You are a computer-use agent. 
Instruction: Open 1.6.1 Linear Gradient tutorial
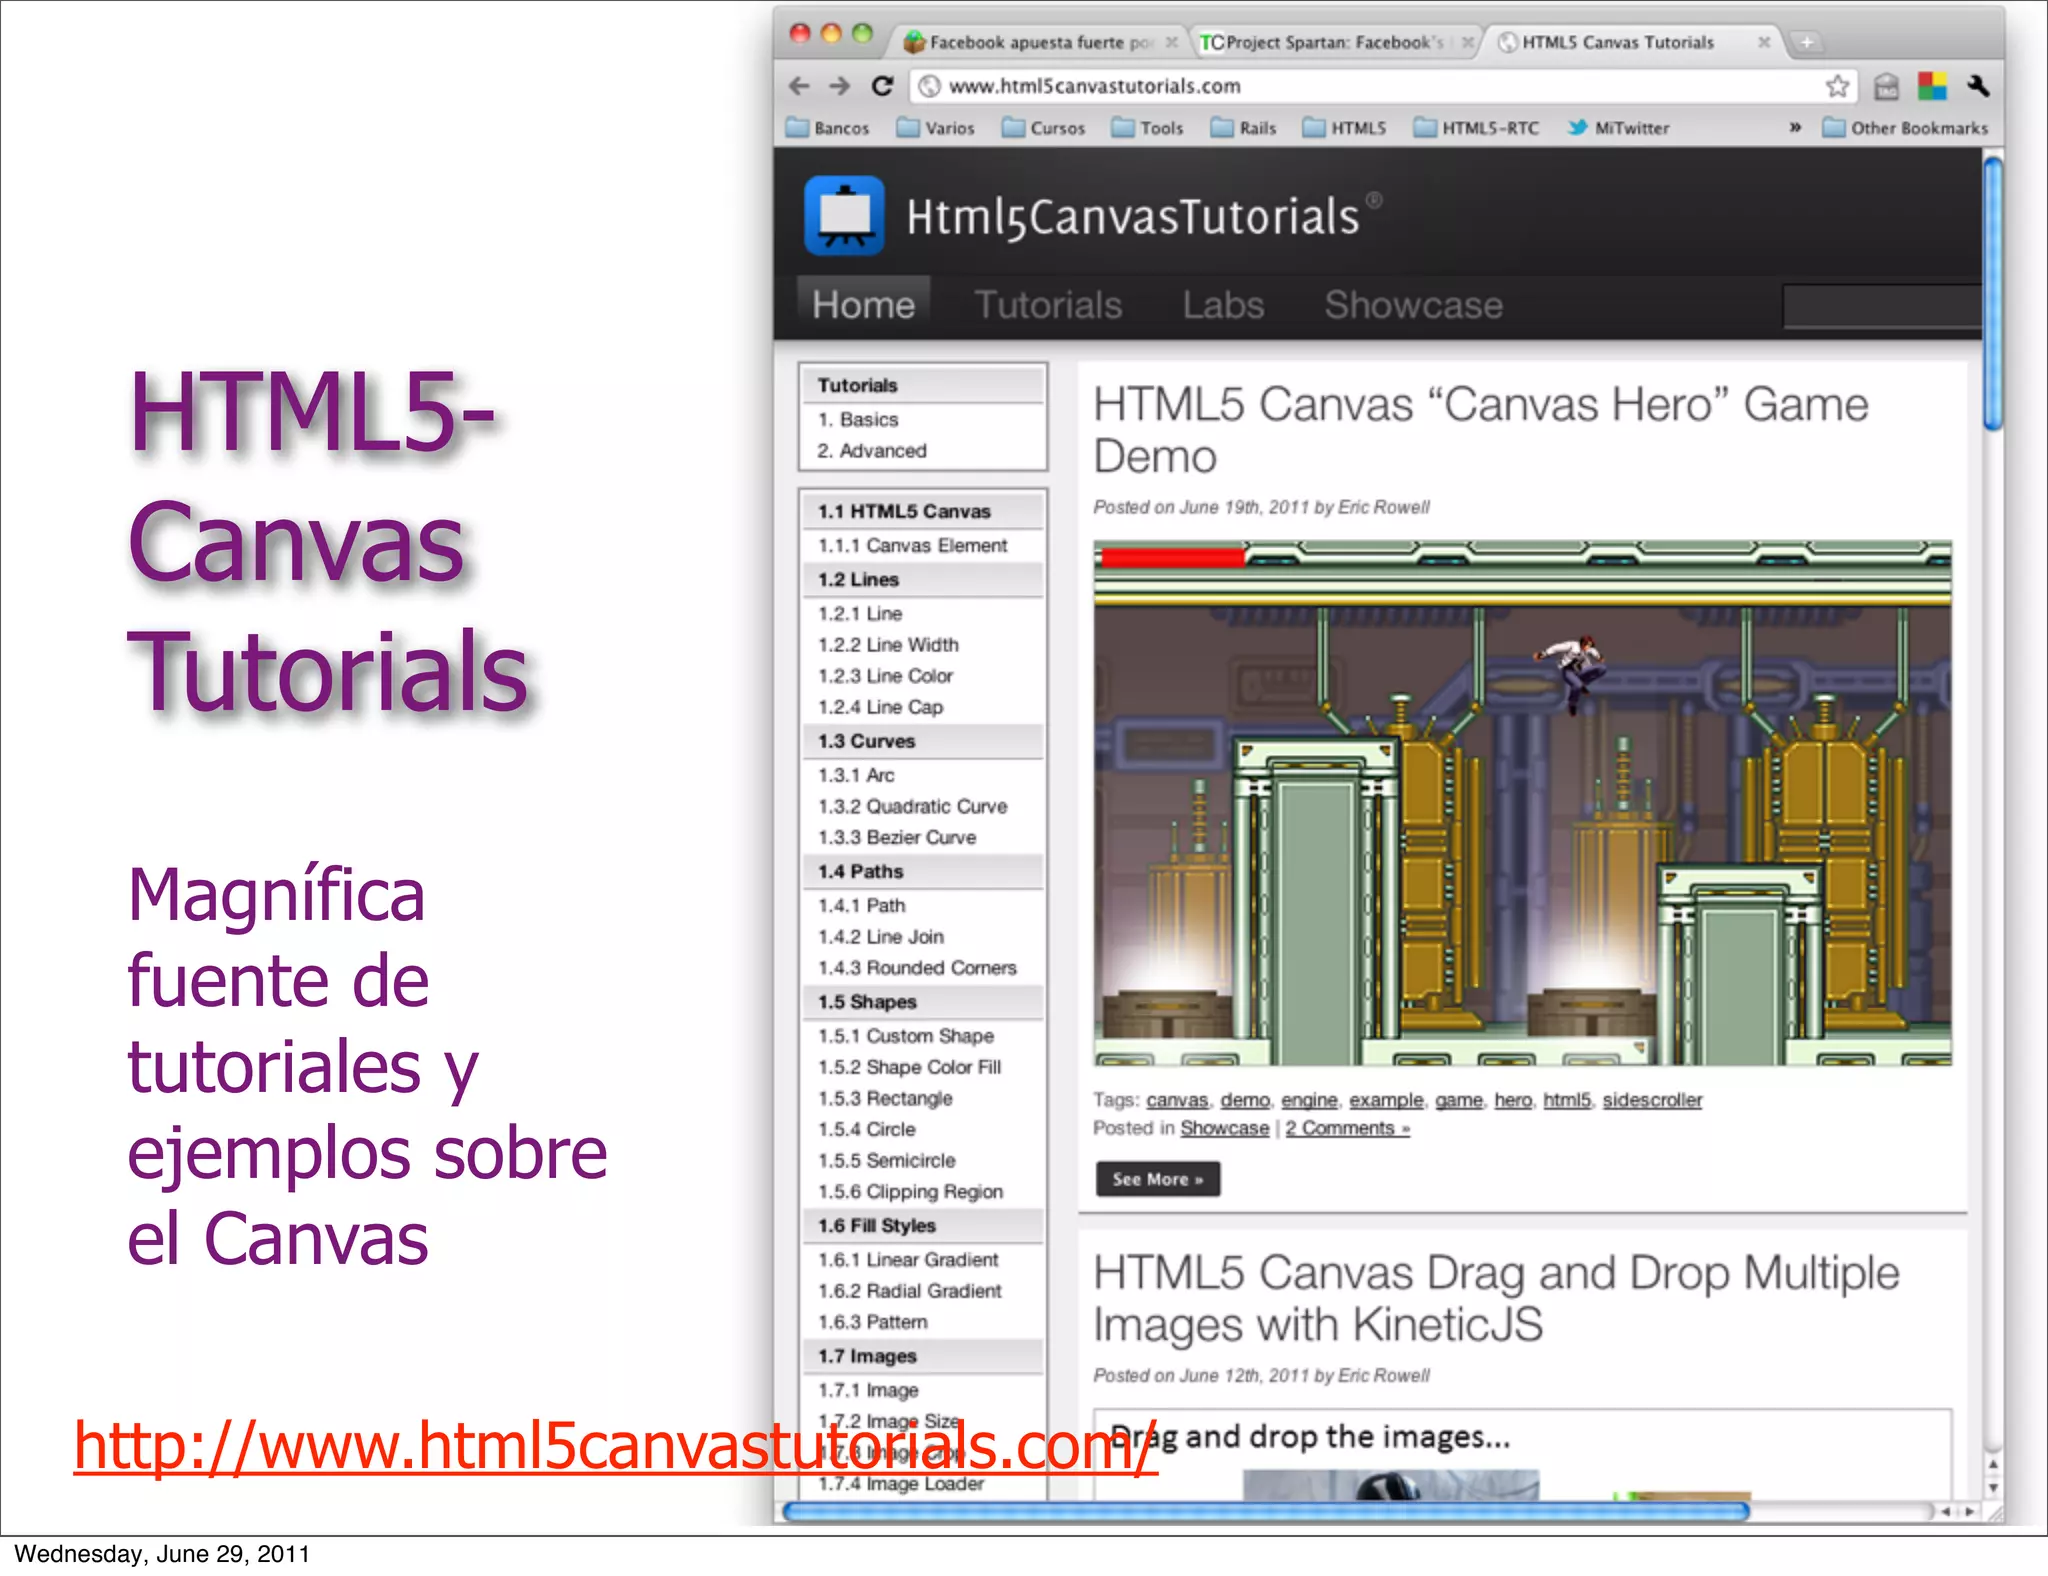(909, 1260)
